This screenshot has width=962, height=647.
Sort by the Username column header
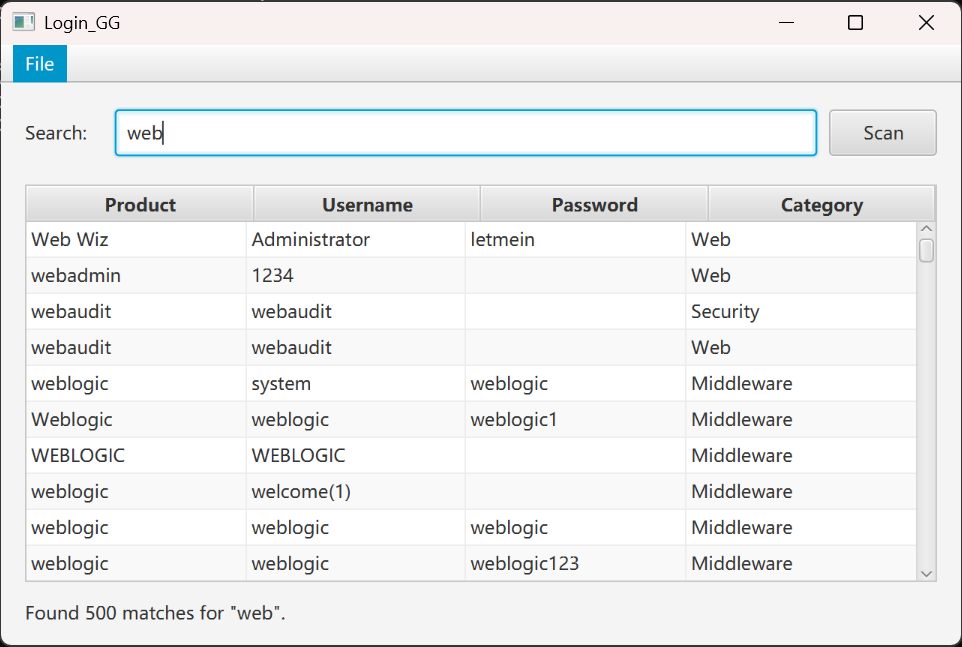pos(367,204)
